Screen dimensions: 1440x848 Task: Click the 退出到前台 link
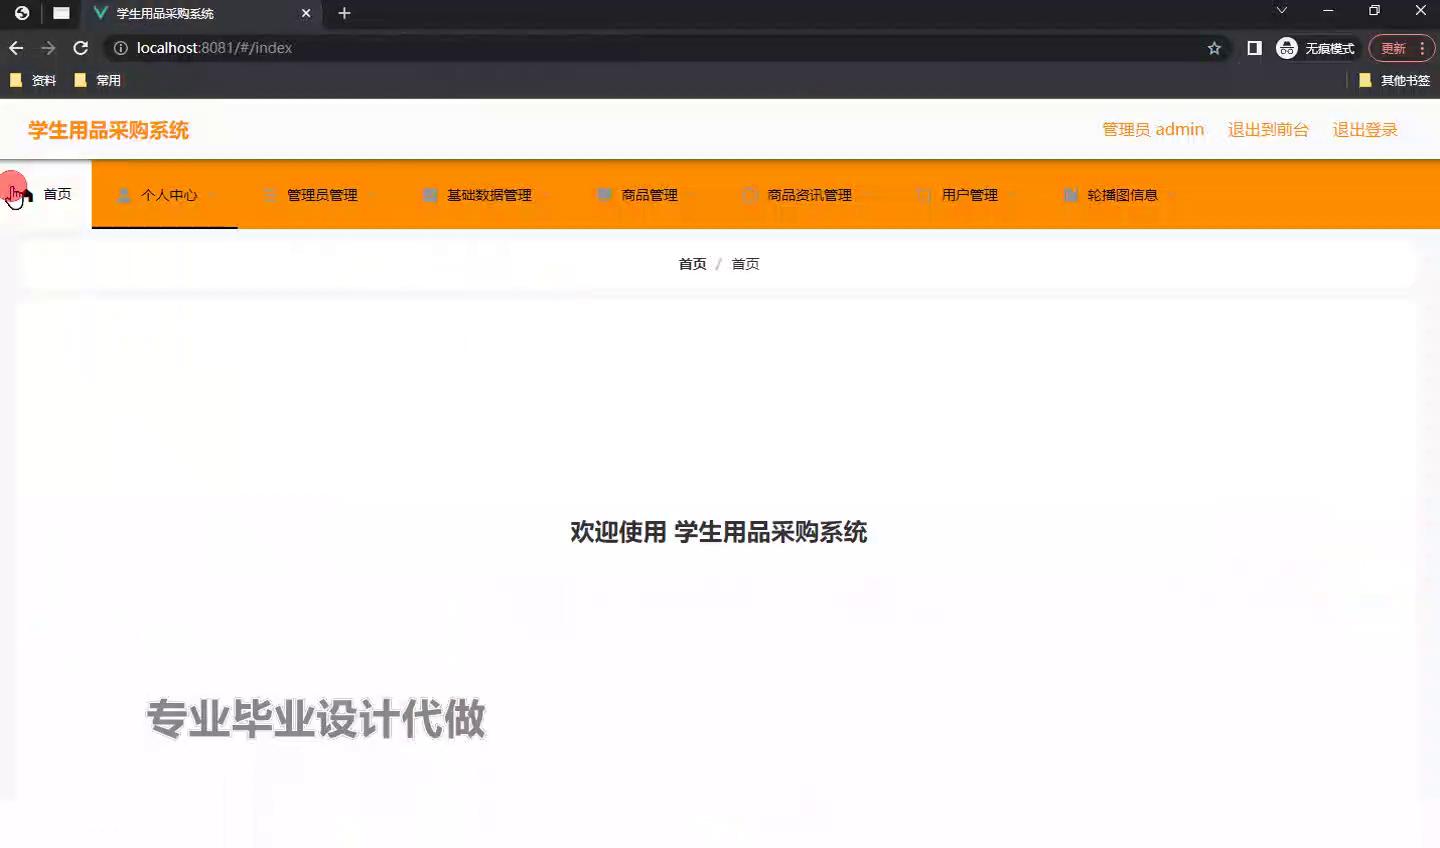(1267, 130)
